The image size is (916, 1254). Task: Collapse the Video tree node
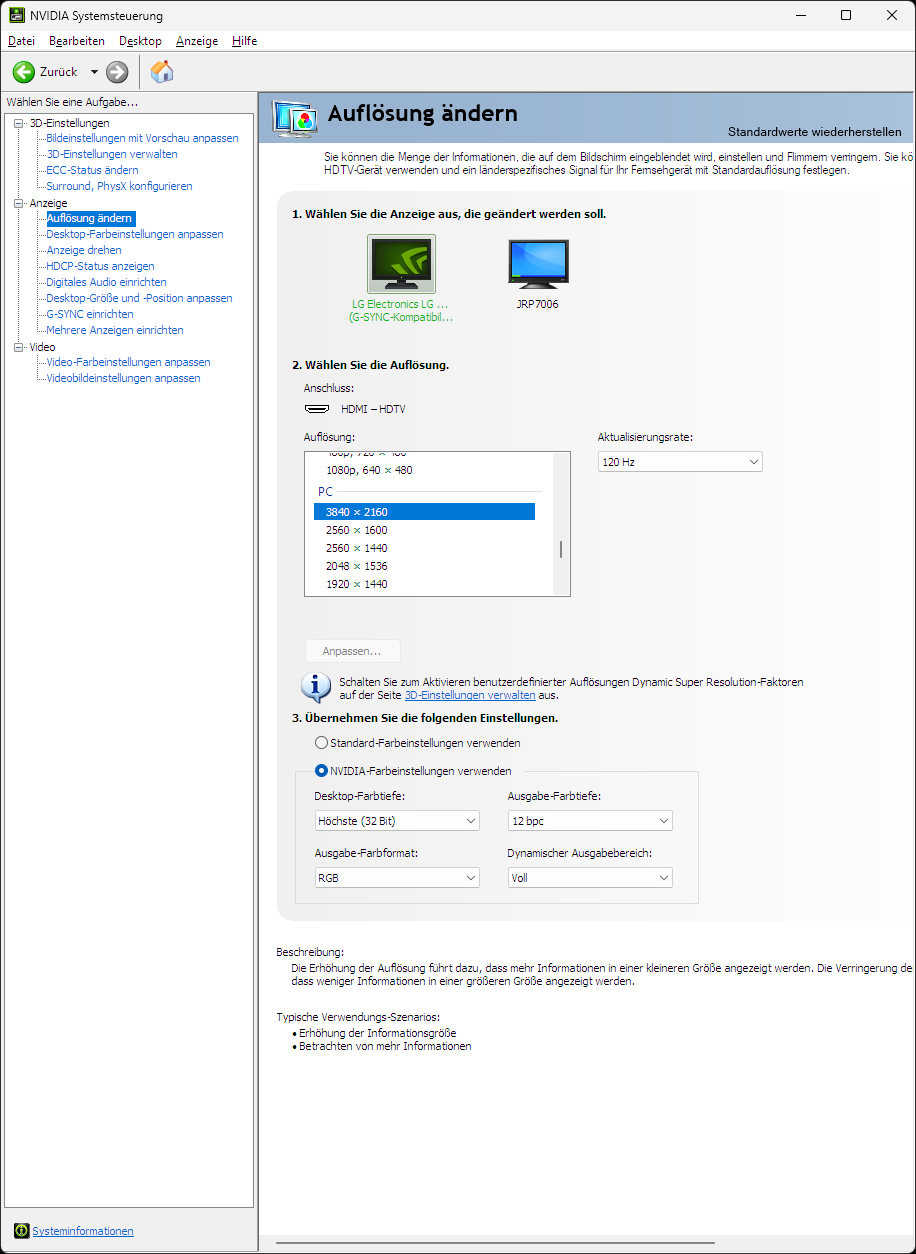pyautogui.click(x=18, y=347)
